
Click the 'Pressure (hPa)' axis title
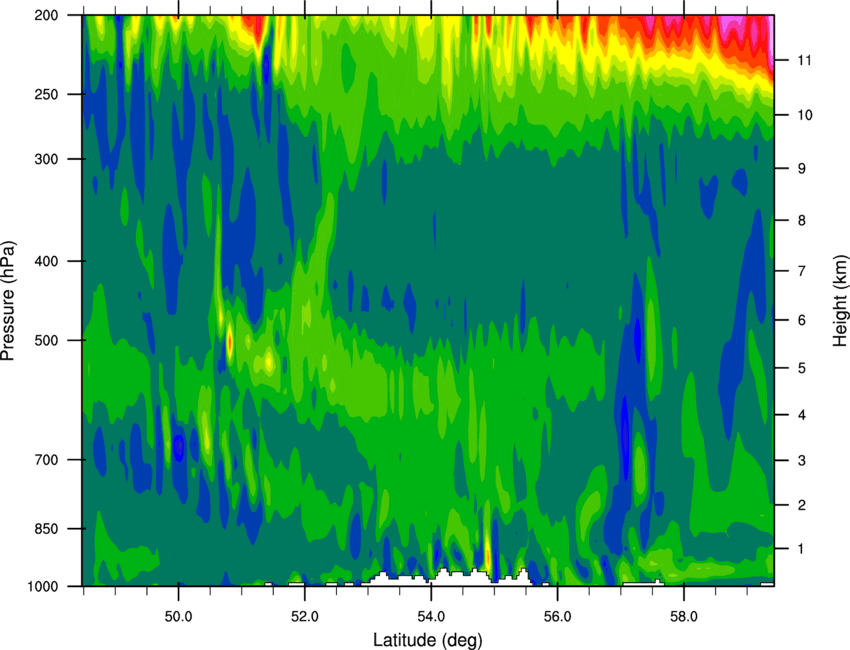[x=8, y=300]
